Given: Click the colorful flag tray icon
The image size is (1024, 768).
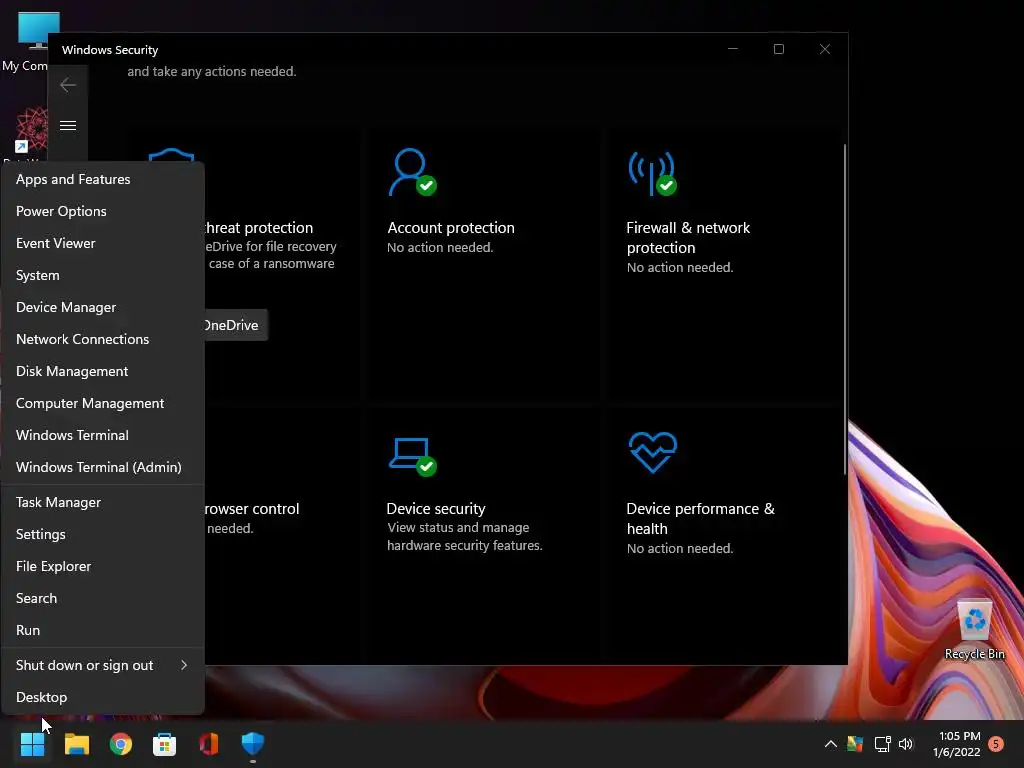Looking at the screenshot, I should [x=855, y=744].
